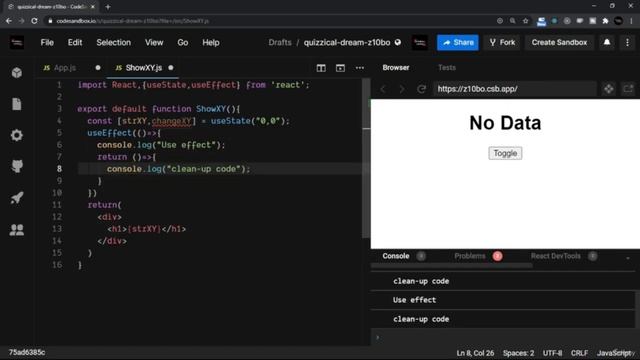Open the Live collaboration people icon in sidebar
This screenshot has height=360, width=640.
point(17,230)
